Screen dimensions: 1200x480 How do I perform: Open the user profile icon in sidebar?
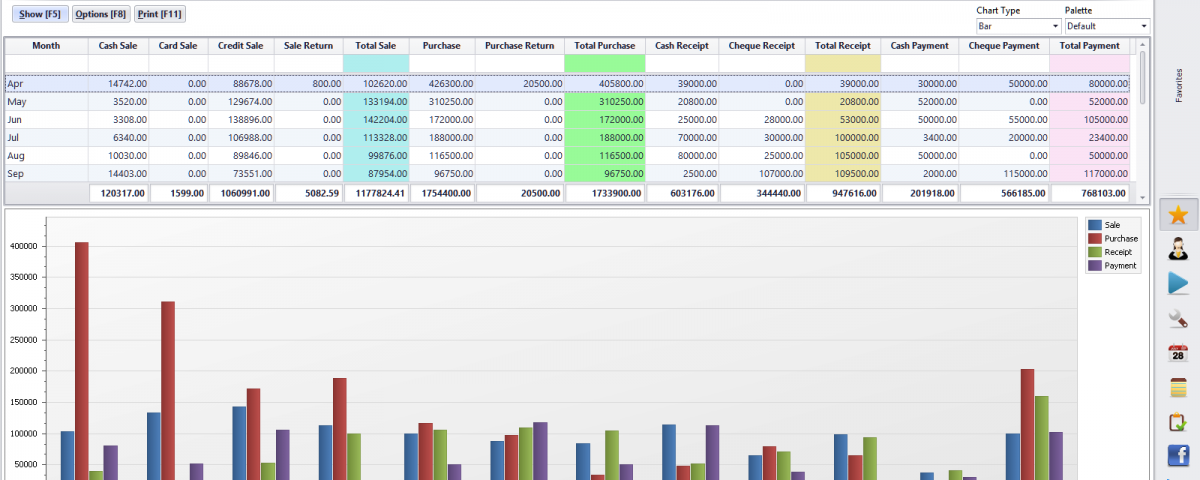tap(1178, 249)
